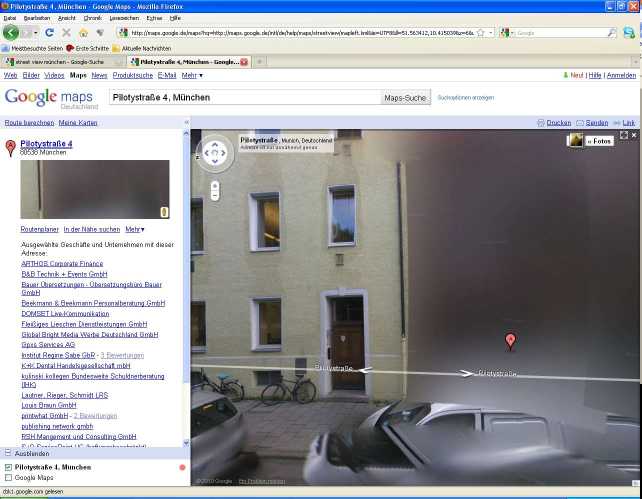Viewport: 642px width, 499px height.
Task: Open the ARTHOS Corporate Finance listing
Action: (62, 264)
